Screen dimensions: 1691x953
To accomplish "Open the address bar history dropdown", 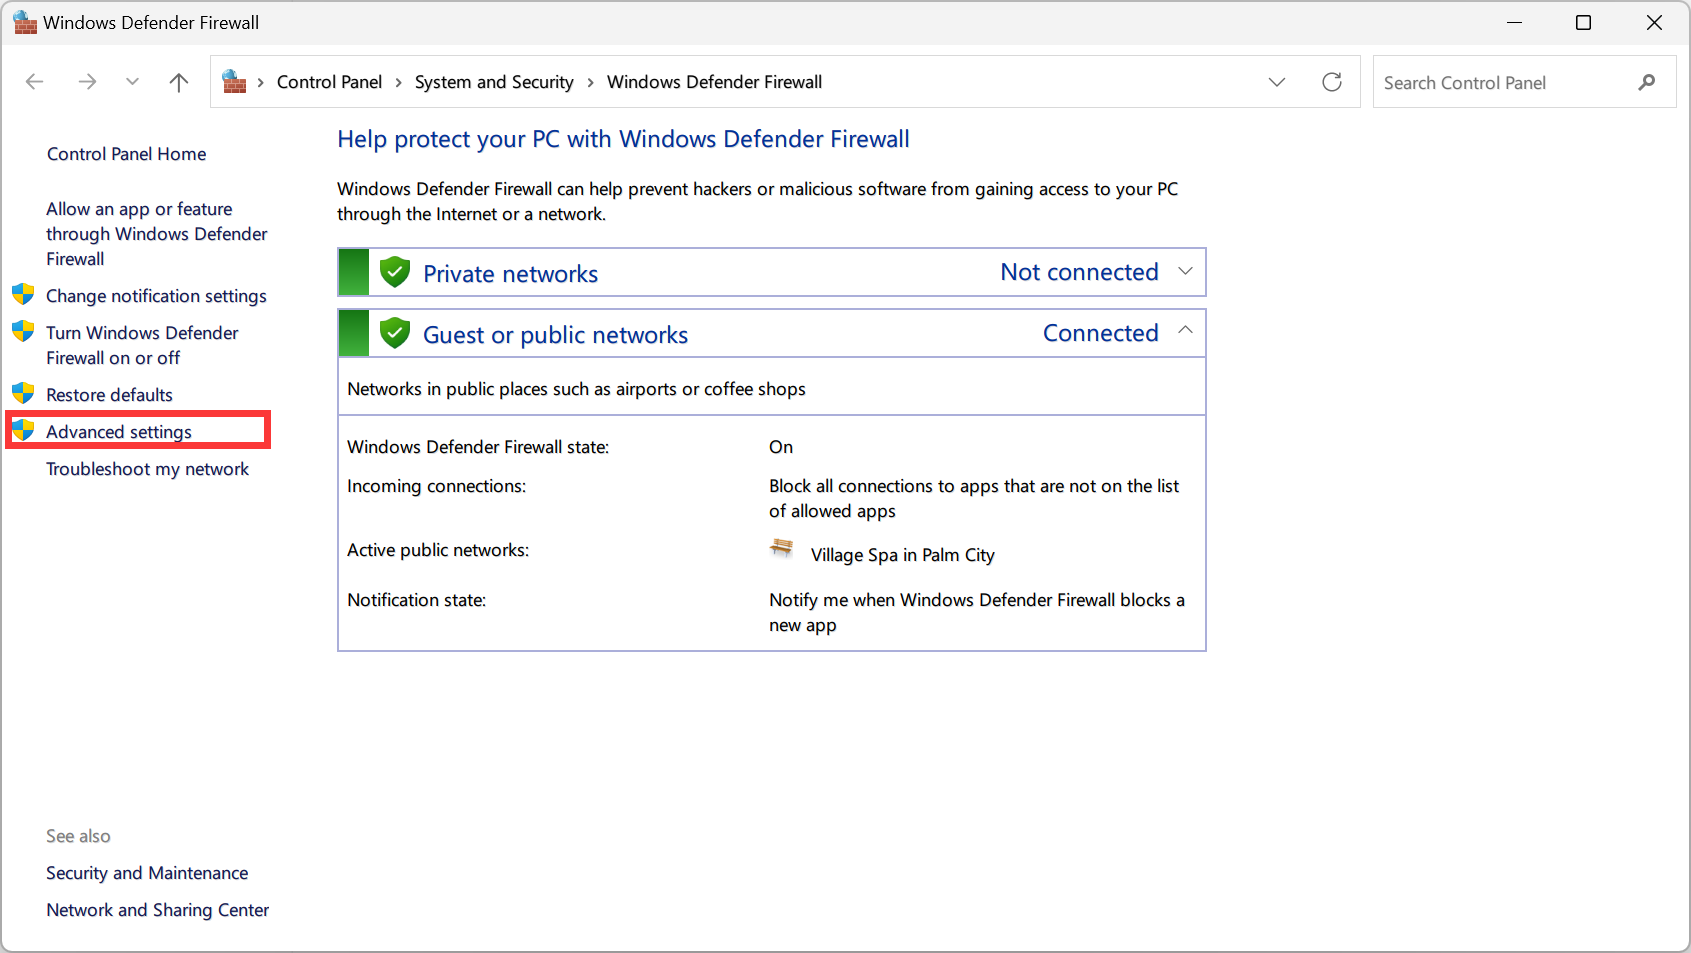I will click(1277, 82).
